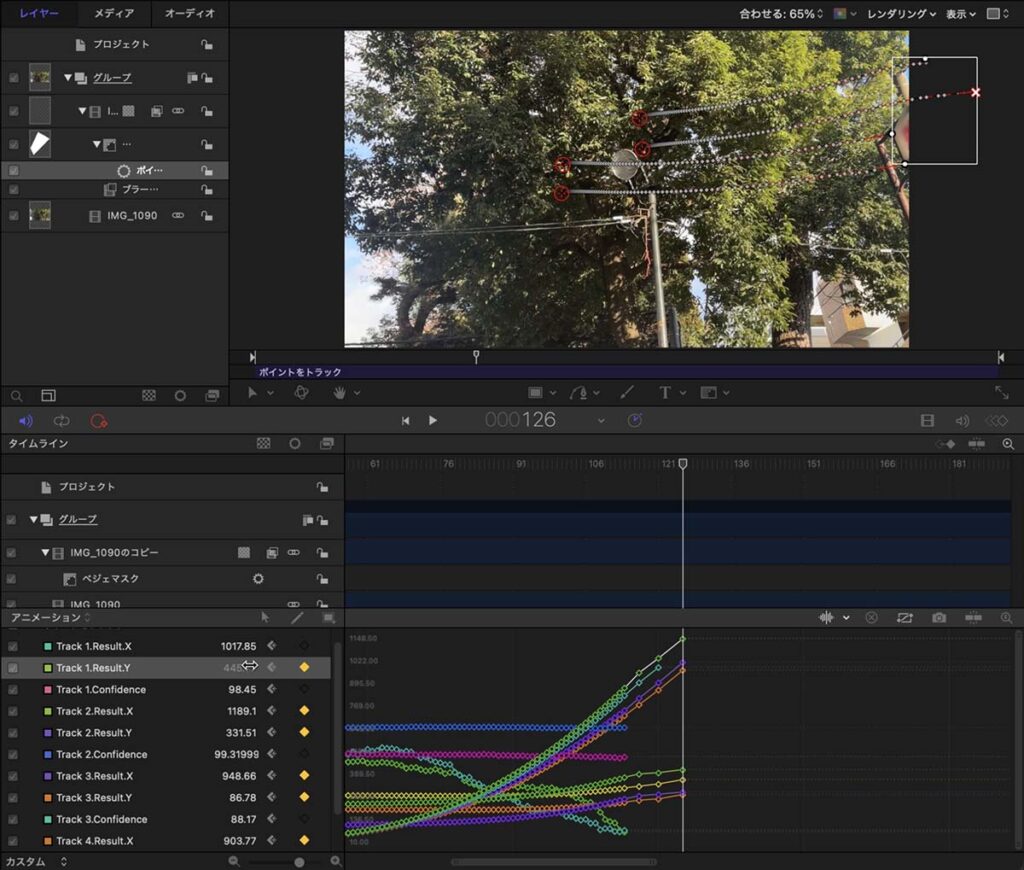Viewport: 1024px width, 870px height.
Task: Open the レンダリング dropdown menu
Action: click(901, 14)
